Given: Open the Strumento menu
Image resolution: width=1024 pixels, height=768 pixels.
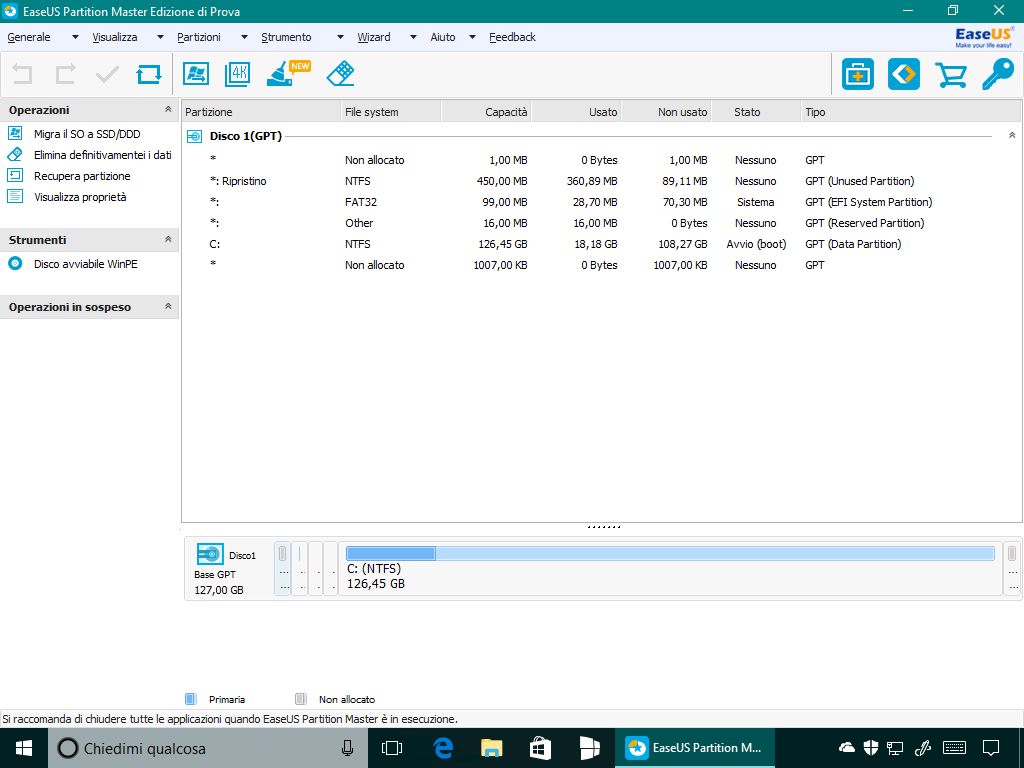Looking at the screenshot, I should 286,37.
